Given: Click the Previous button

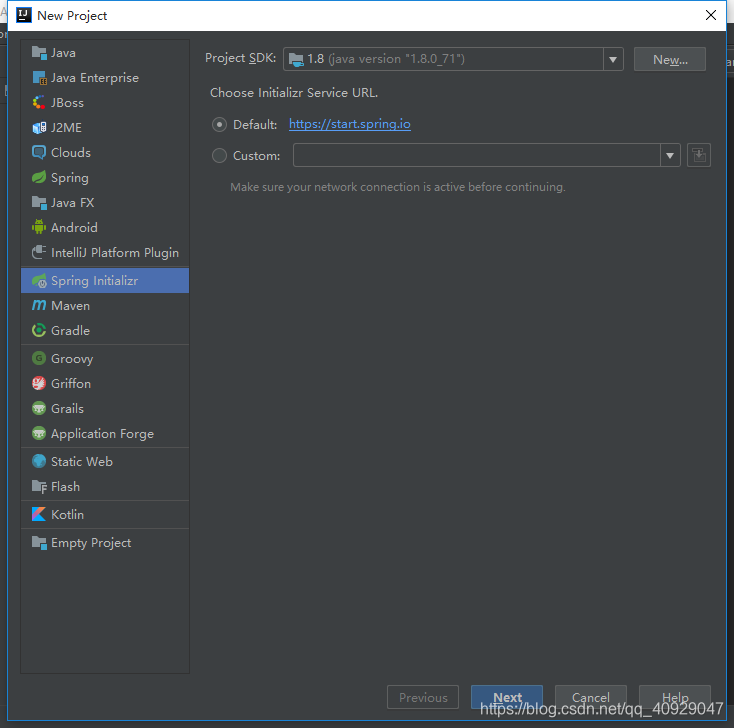Looking at the screenshot, I should click(x=423, y=697).
